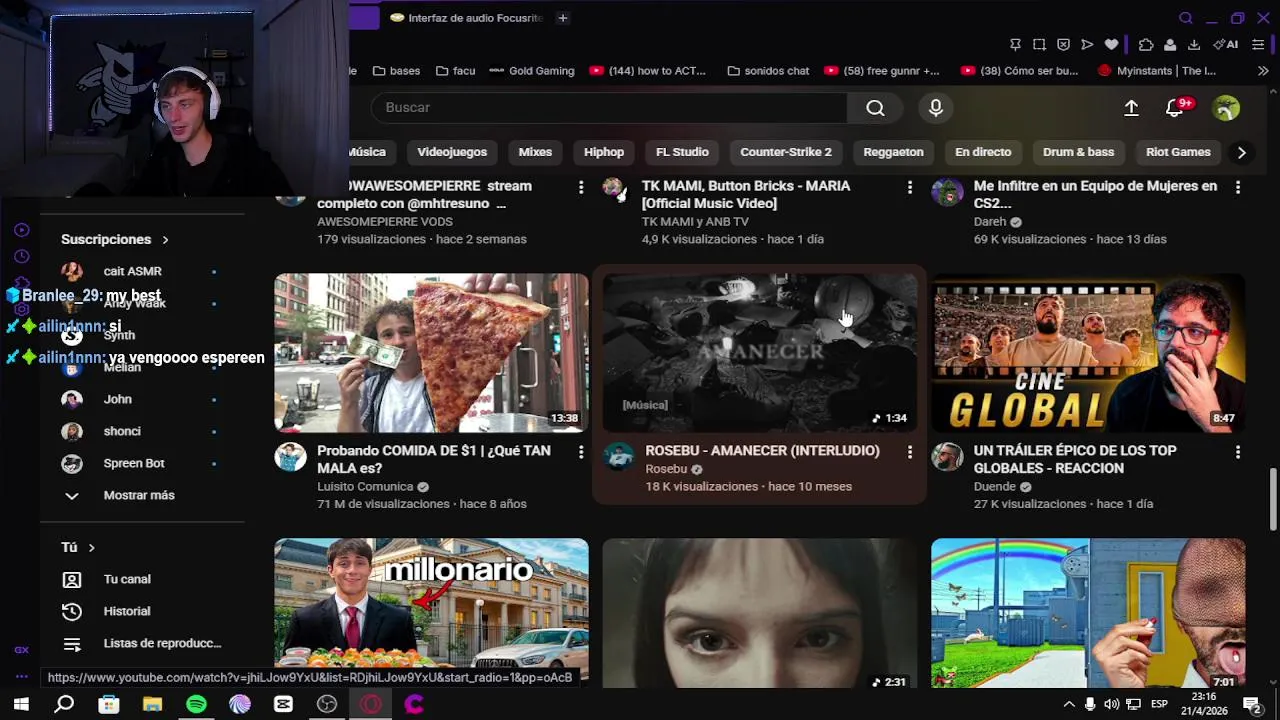The image size is (1280, 720).
Task: Open Historial in sidebar
Action: [x=127, y=611]
